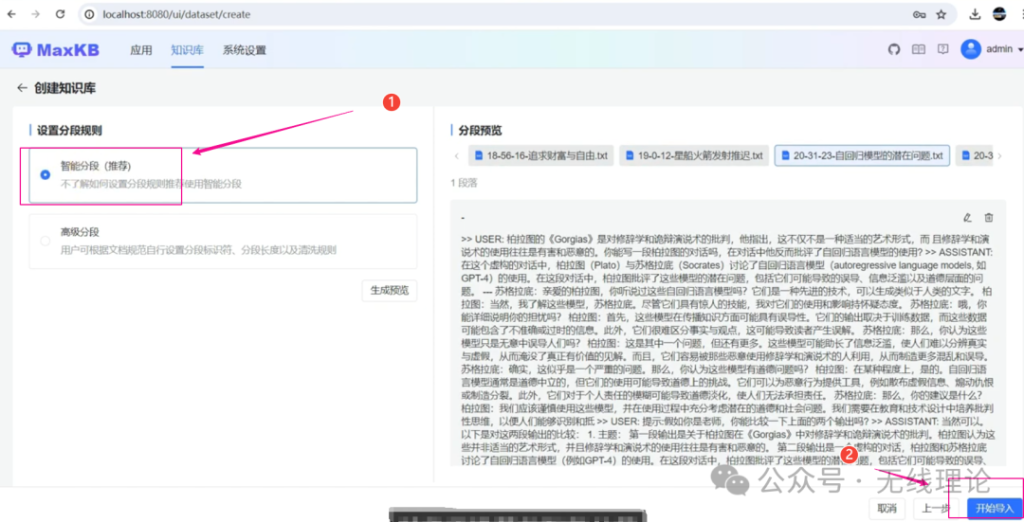The width and height of the screenshot is (1024, 522).
Task: Click the admin user avatar
Action: point(970,49)
